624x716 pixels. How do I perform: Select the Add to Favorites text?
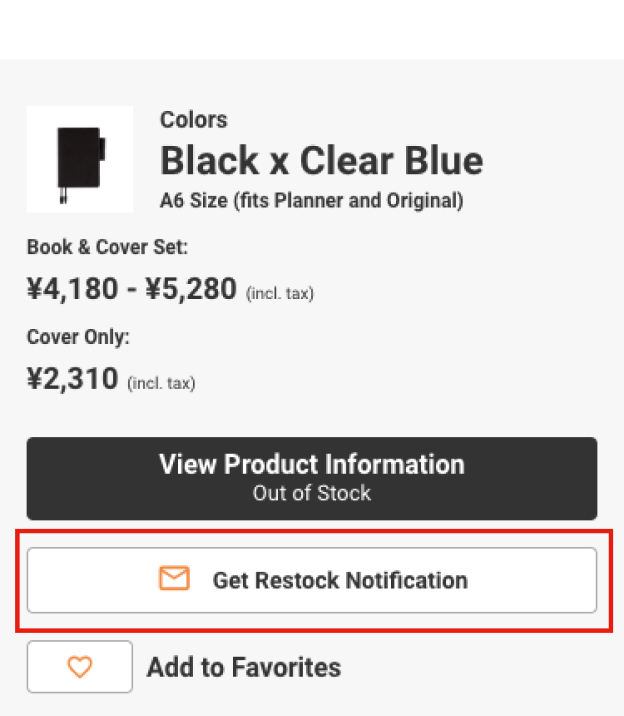coord(244,668)
